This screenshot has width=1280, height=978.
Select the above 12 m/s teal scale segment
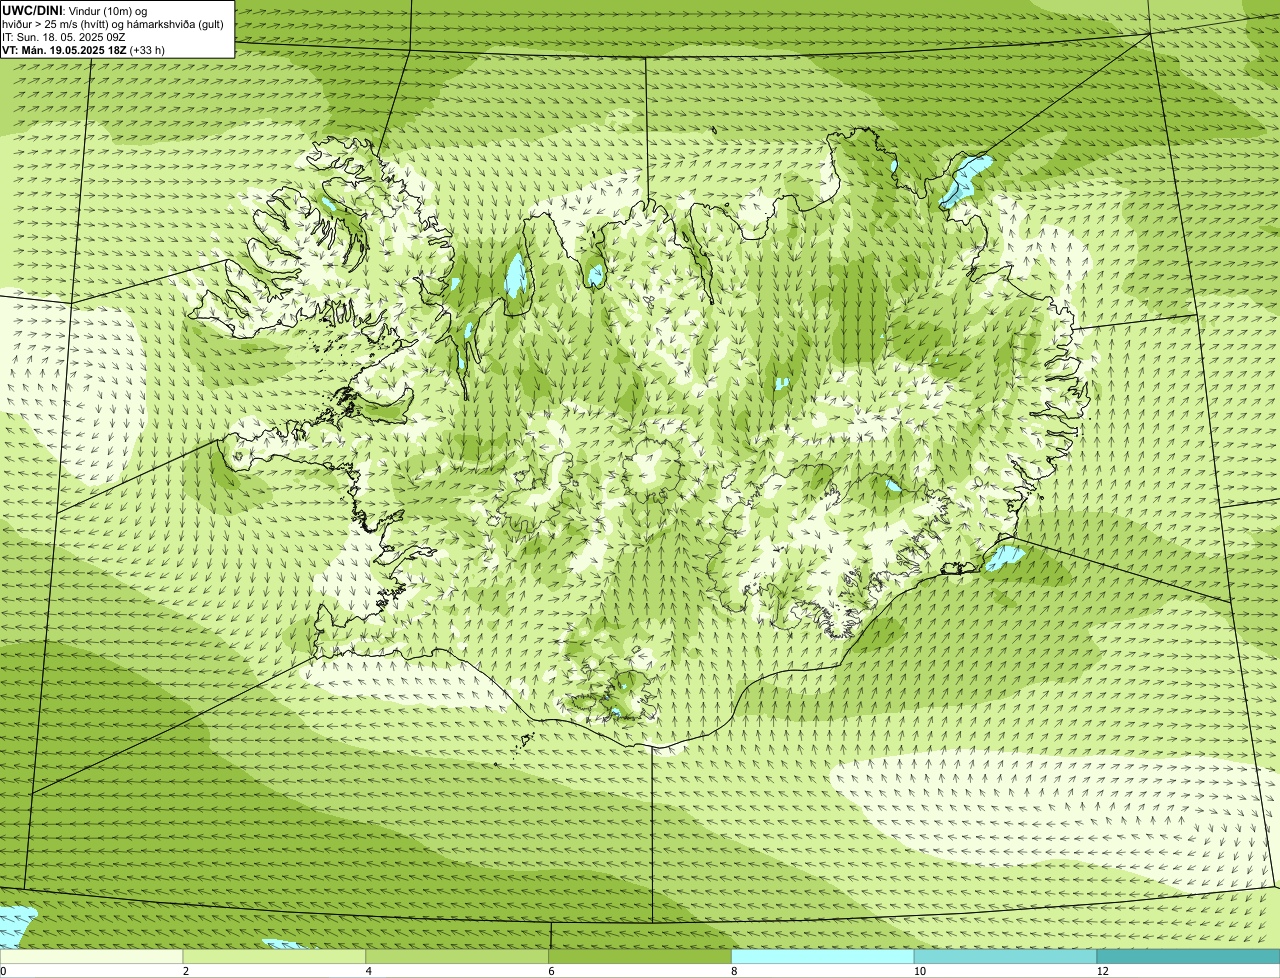coord(1188,956)
